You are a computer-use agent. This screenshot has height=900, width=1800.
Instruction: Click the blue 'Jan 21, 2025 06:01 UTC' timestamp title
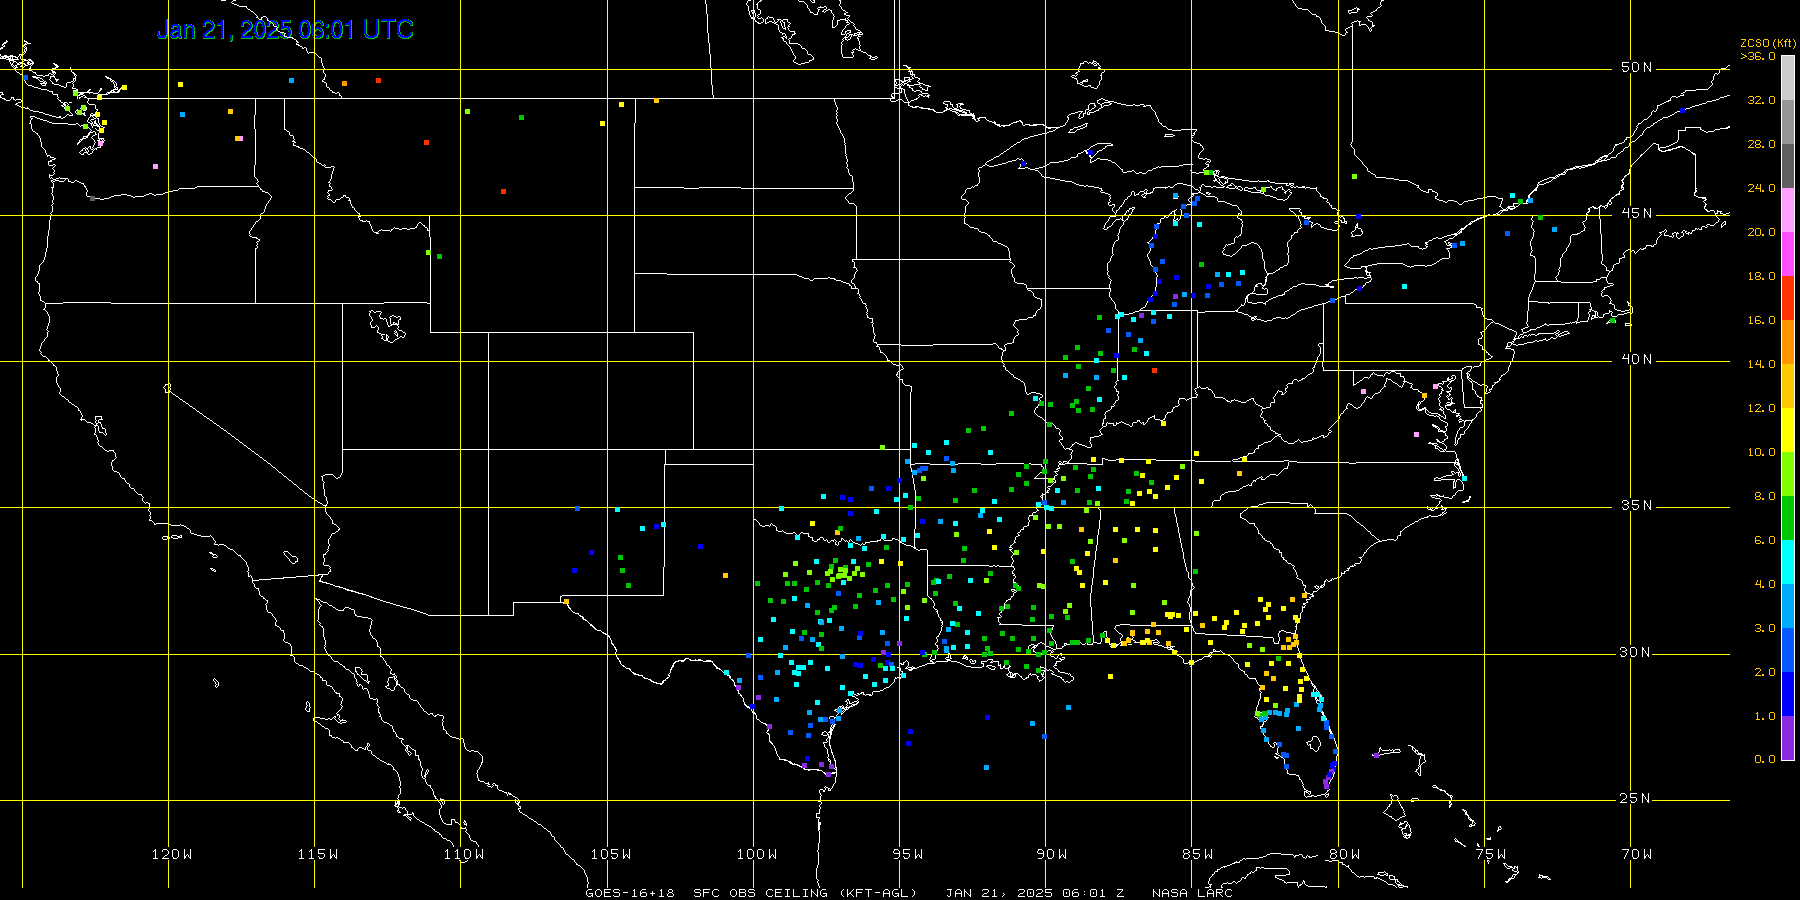(x=285, y=30)
